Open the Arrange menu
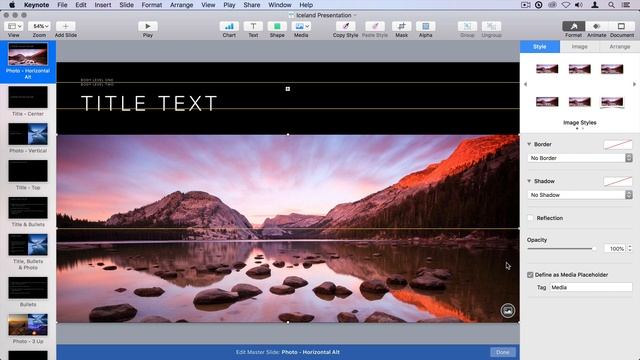Image resolution: width=640 pixels, height=360 pixels. click(x=181, y=5)
